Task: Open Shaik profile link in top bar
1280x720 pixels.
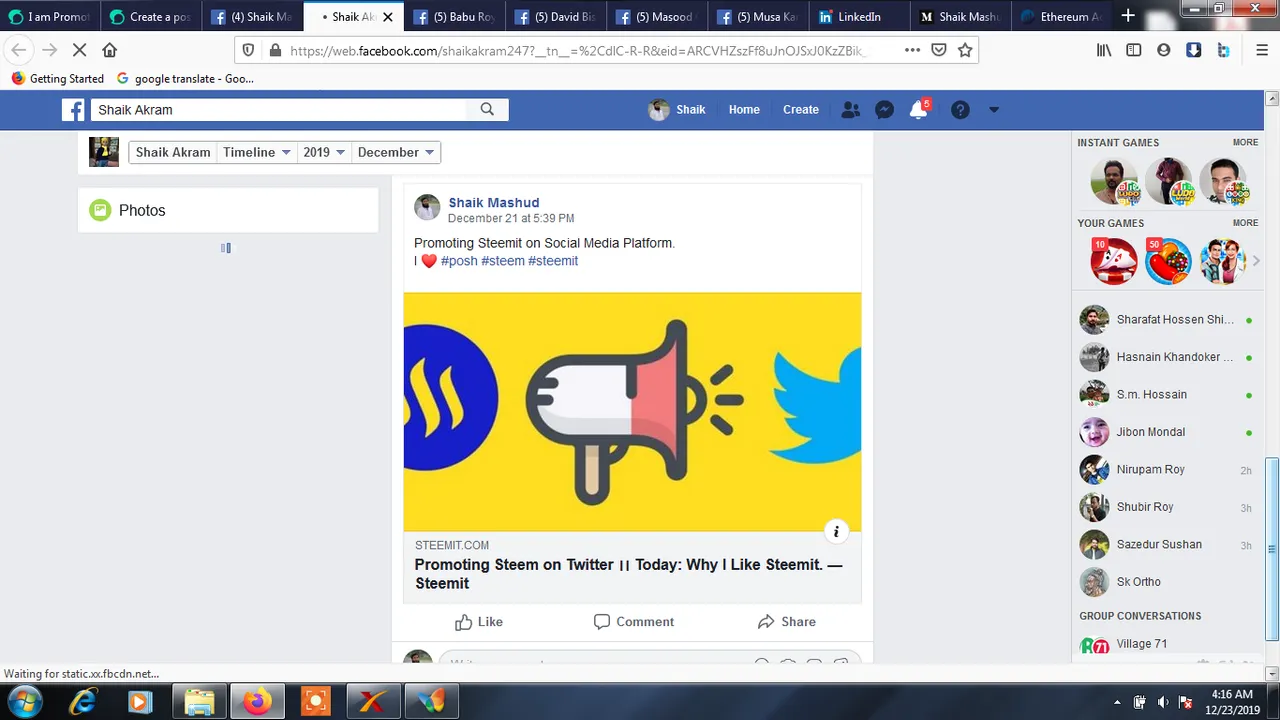Action: pyautogui.click(x=678, y=110)
